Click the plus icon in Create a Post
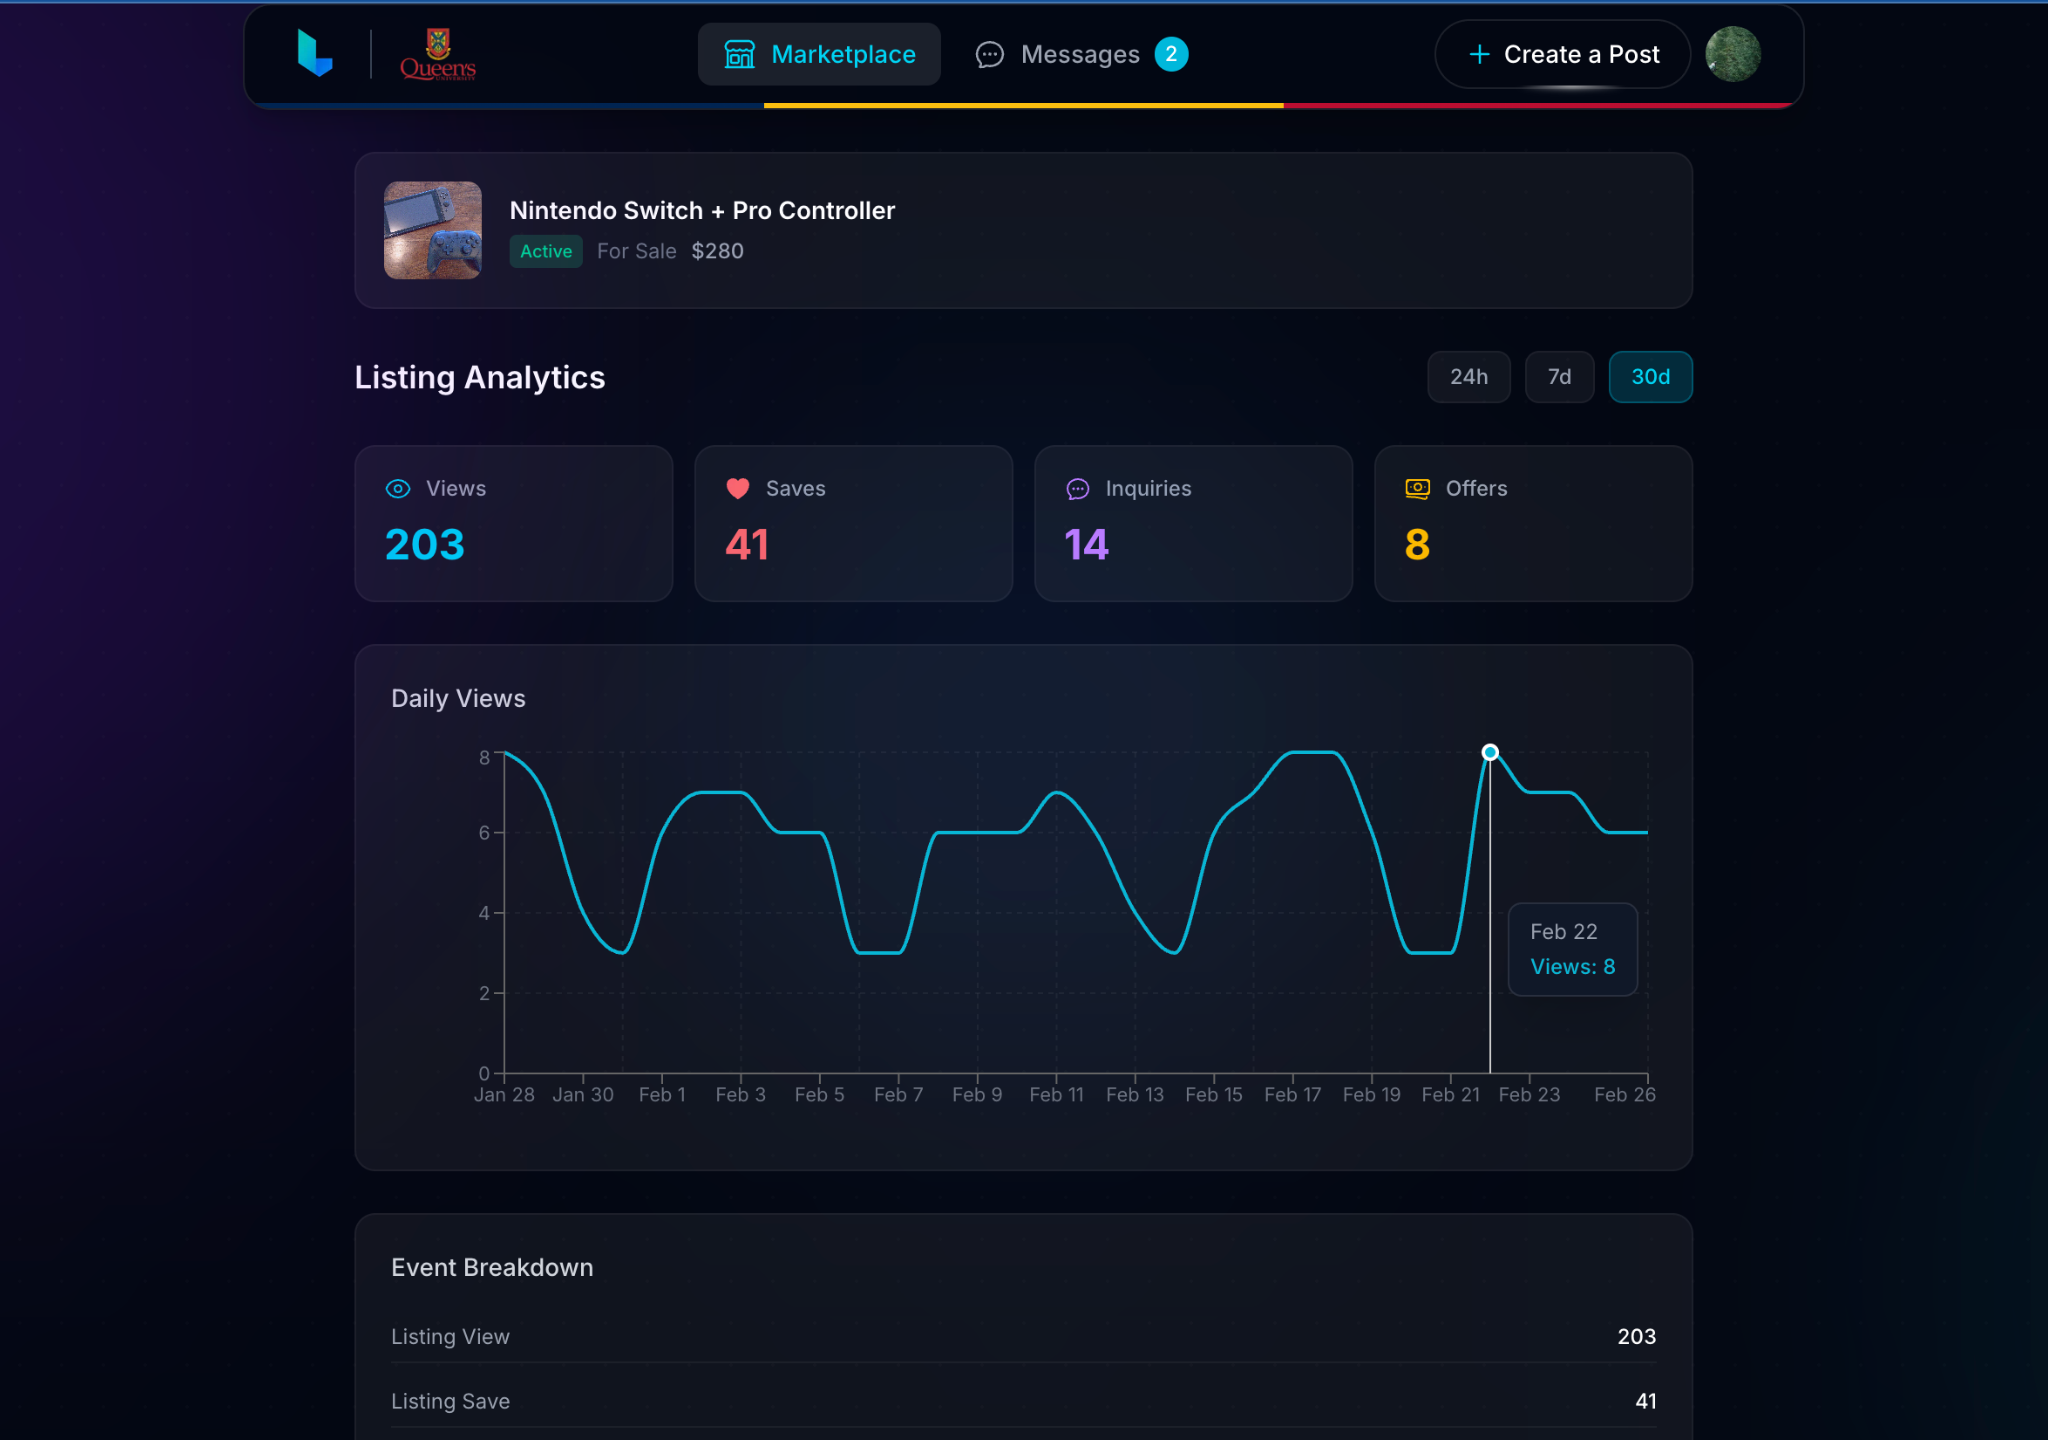2048x1440 pixels. pos(1479,54)
